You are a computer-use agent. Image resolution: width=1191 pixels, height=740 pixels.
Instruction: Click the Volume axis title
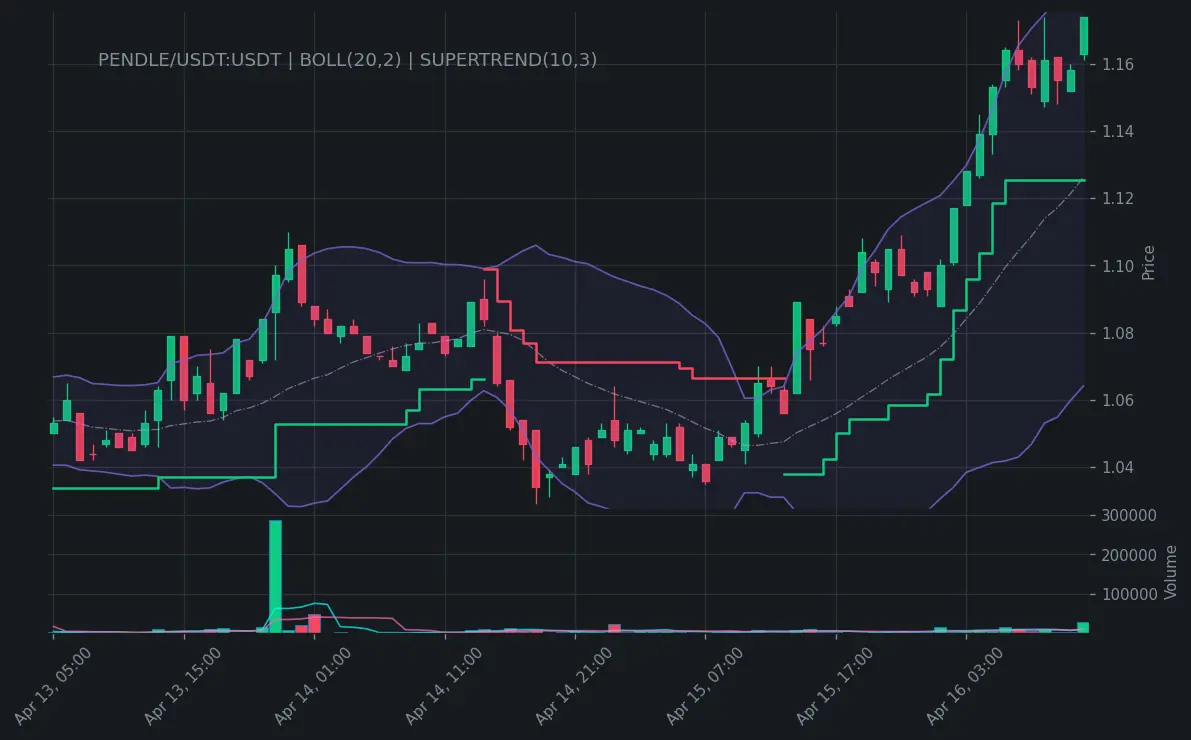coord(1170,572)
